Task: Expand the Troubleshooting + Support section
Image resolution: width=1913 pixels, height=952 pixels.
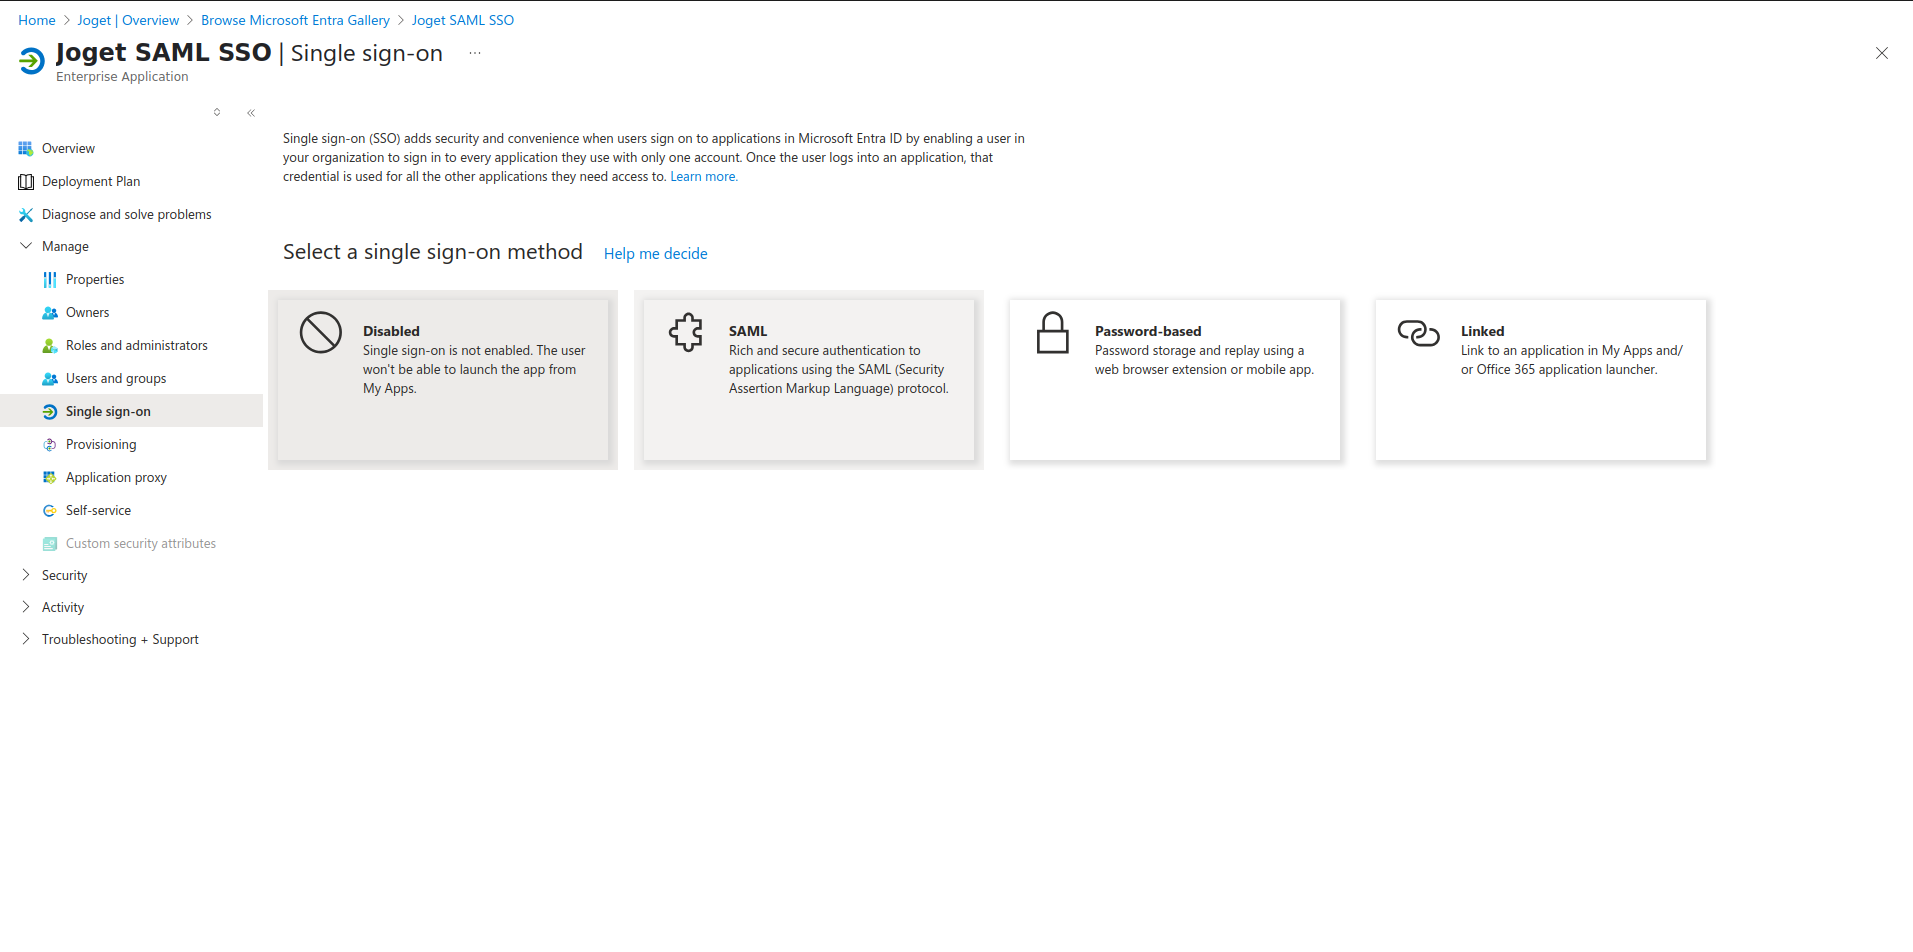Action: [26, 639]
